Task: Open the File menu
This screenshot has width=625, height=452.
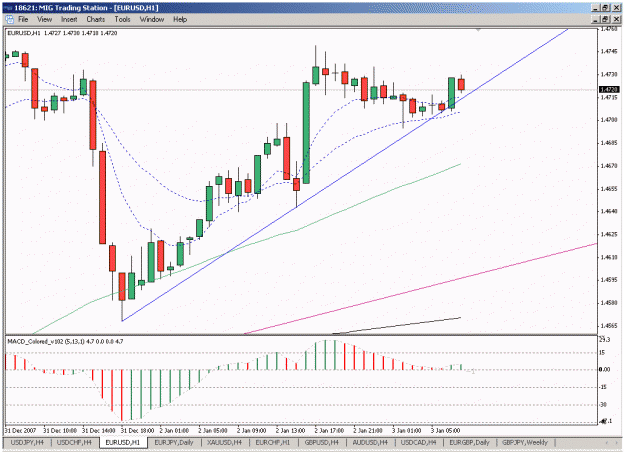Action: coord(23,19)
